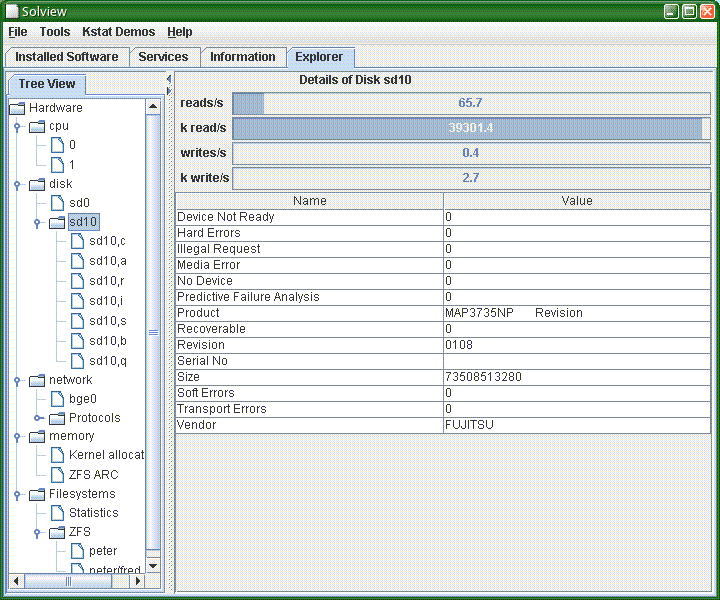Select the bge0 network interface icon
This screenshot has height=600, width=720.
(57, 399)
